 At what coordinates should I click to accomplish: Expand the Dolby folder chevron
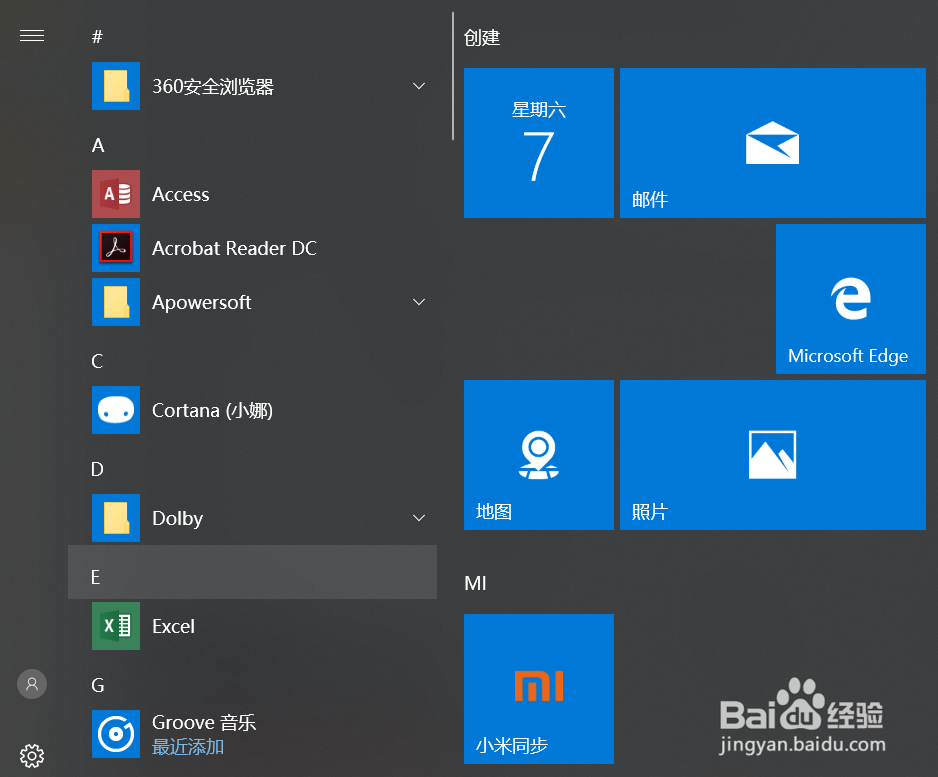click(419, 518)
